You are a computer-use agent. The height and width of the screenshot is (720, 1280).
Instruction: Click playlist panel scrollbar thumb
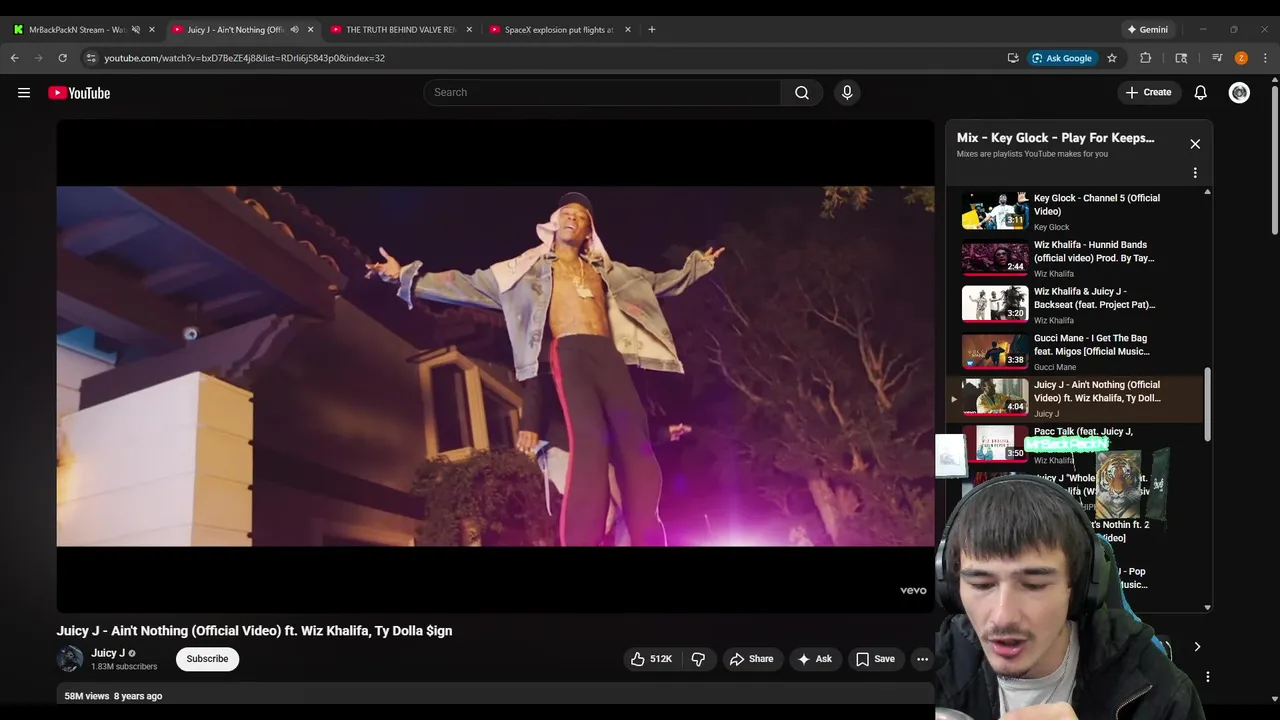pyautogui.click(x=1207, y=404)
